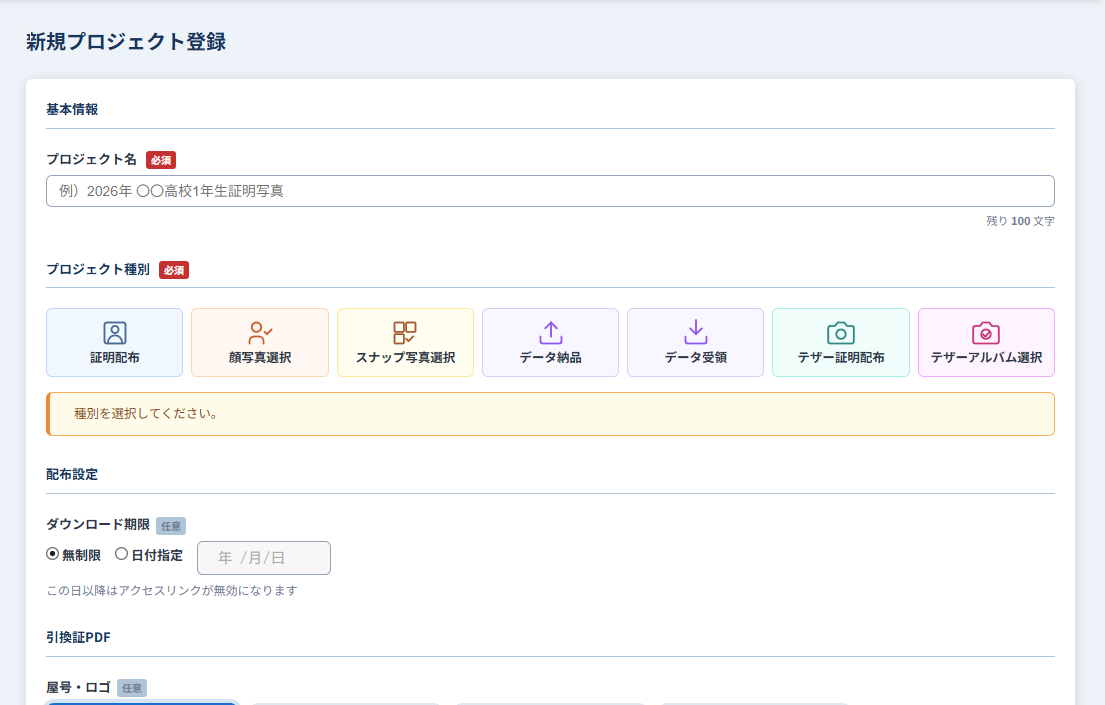Pick the スナップ写真選択 grid icon

point(405,333)
